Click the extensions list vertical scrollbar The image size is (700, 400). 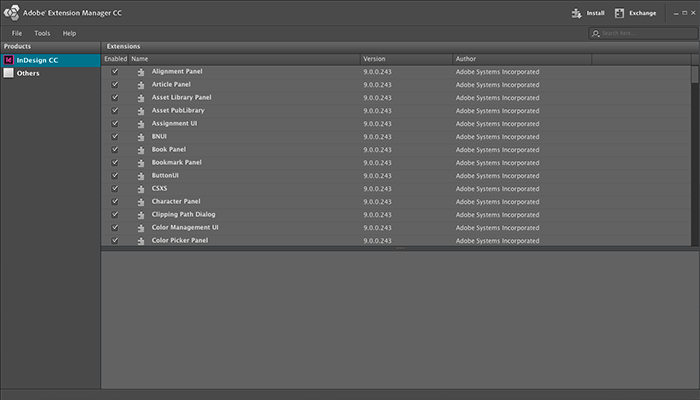pos(695,155)
